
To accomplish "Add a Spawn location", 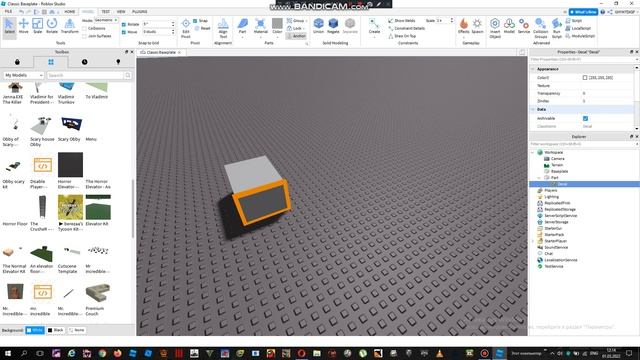I will click(477, 26).
